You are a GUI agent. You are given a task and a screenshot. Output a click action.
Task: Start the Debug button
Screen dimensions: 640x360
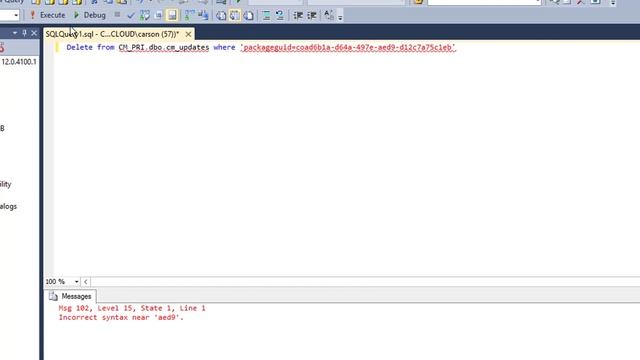coord(90,15)
